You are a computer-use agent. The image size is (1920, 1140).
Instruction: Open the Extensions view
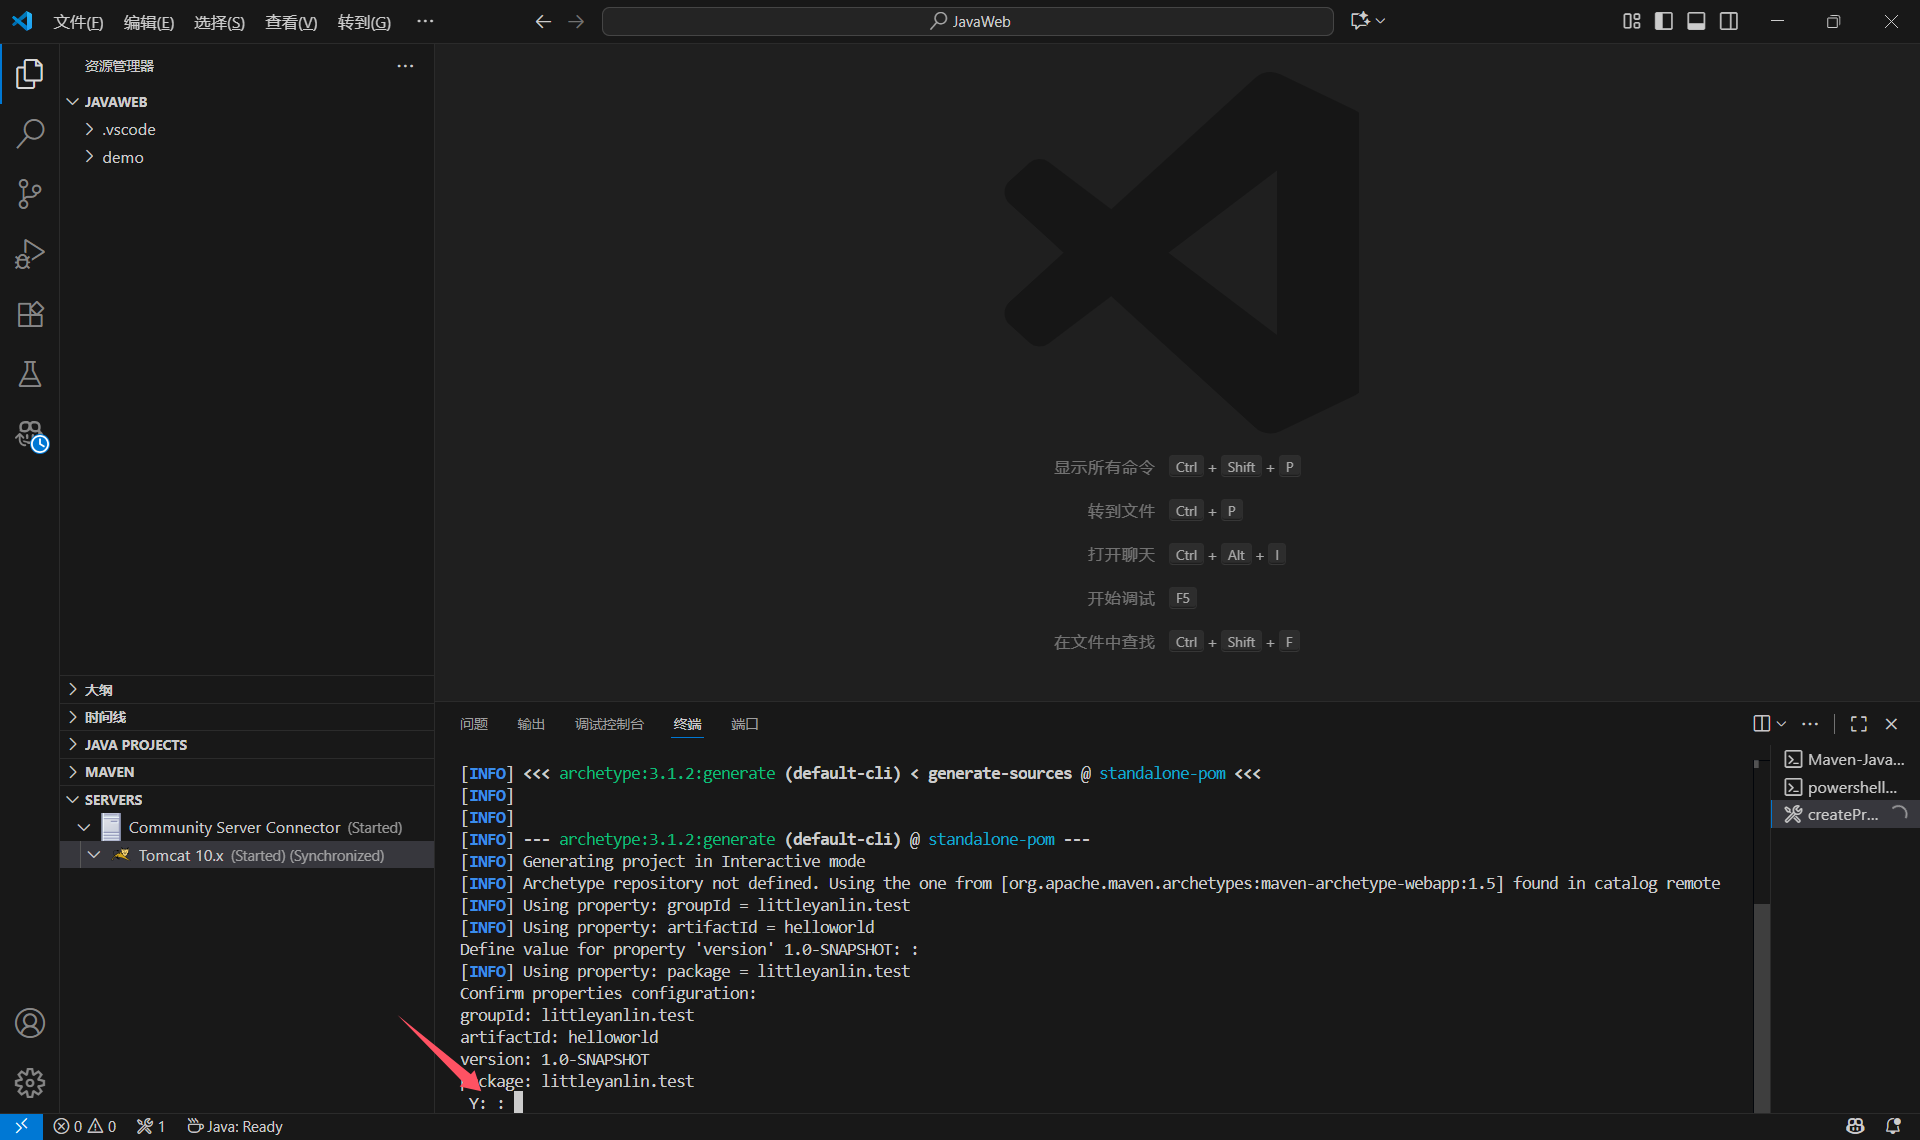coord(30,314)
